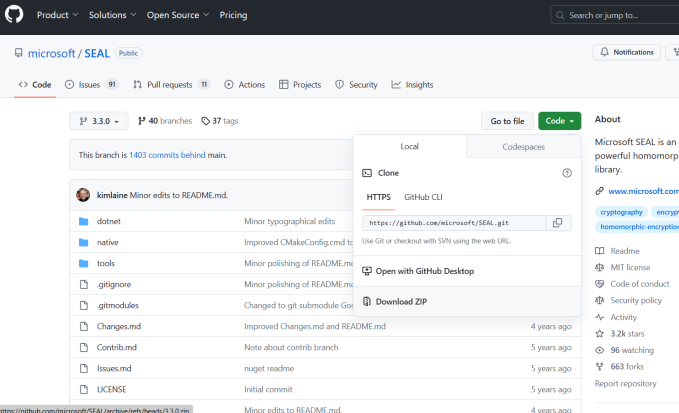Click the Activity pulse icon
The height and width of the screenshot is (413, 679).
tap(599, 317)
